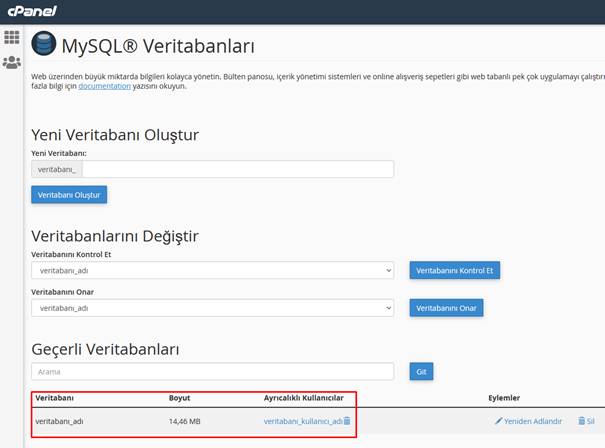Click the Veritabanını Onar button
Viewport: 605px width, 448px height.
(446, 308)
